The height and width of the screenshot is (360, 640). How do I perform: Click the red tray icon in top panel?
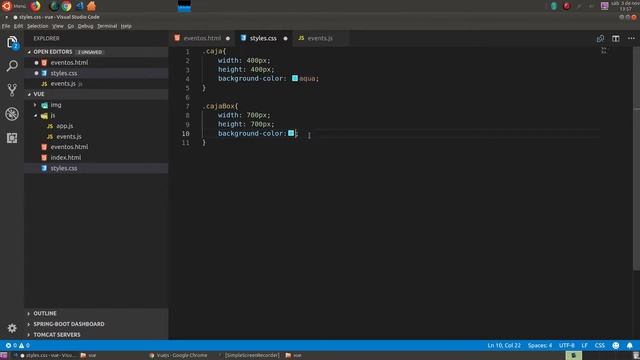567,6
